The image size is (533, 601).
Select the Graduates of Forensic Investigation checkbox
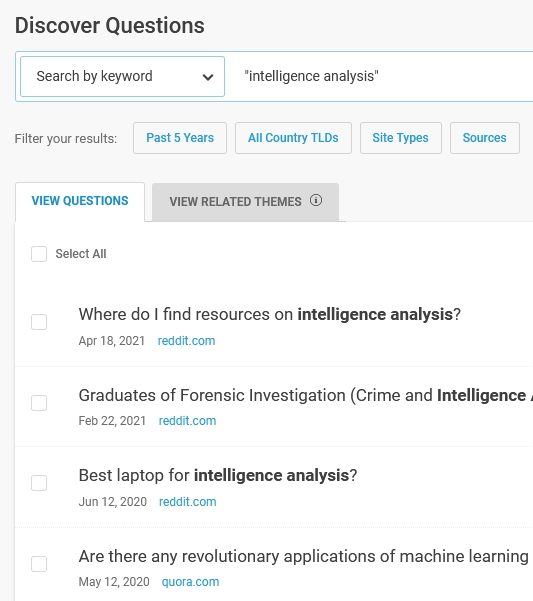tap(39, 403)
